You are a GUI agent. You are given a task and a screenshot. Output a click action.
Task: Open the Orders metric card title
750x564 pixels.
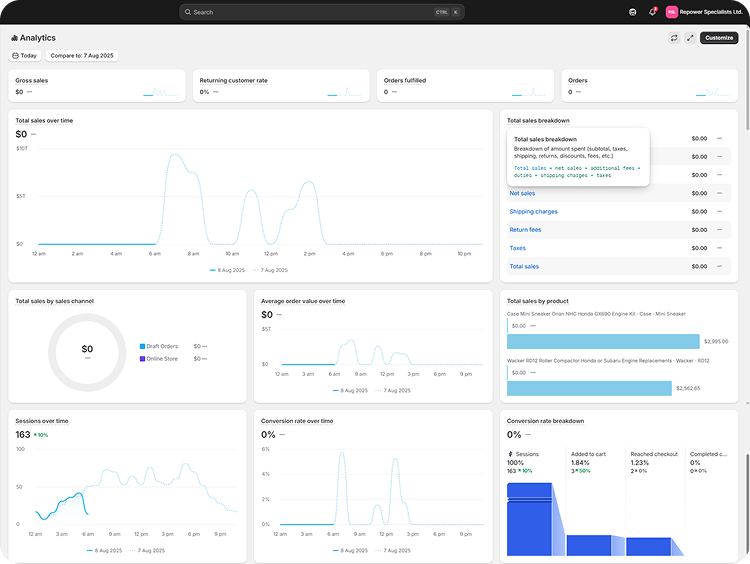pyautogui.click(x=577, y=80)
